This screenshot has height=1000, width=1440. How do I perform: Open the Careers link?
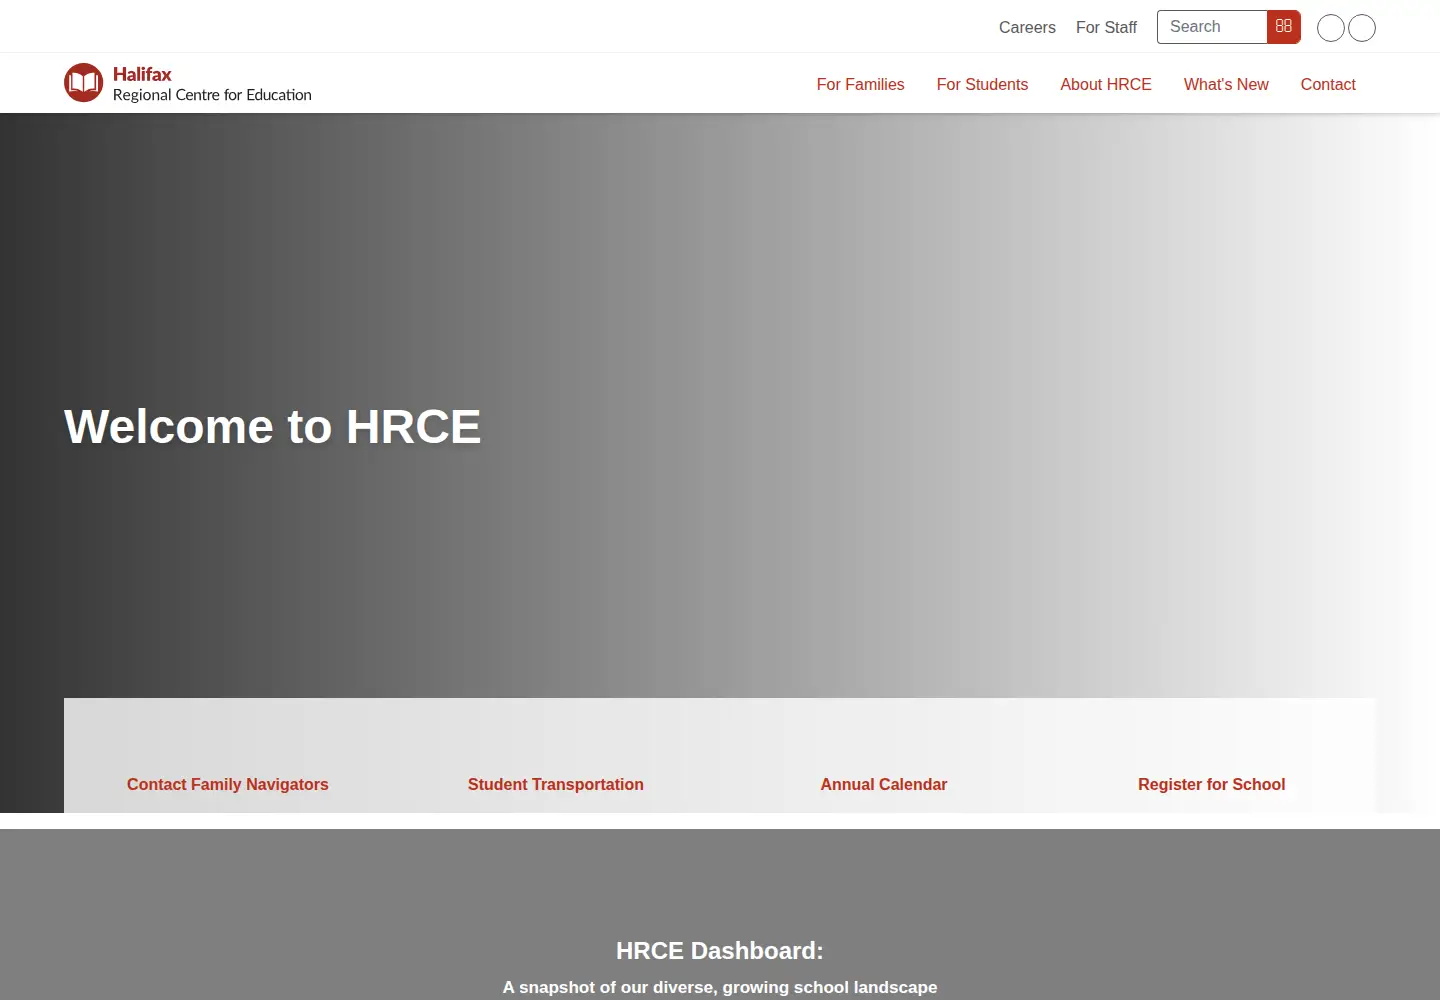[x=1027, y=28]
